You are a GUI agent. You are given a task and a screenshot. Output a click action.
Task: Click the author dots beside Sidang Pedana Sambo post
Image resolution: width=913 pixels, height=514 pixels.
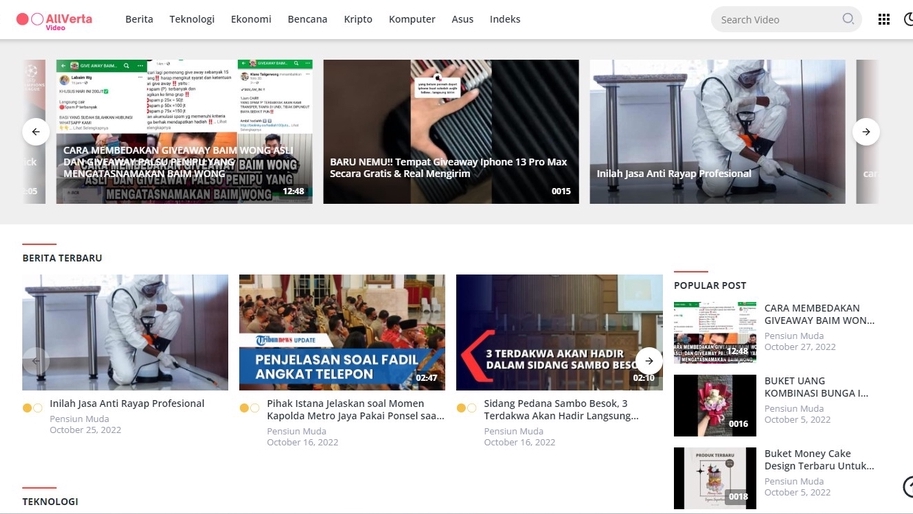click(x=467, y=408)
